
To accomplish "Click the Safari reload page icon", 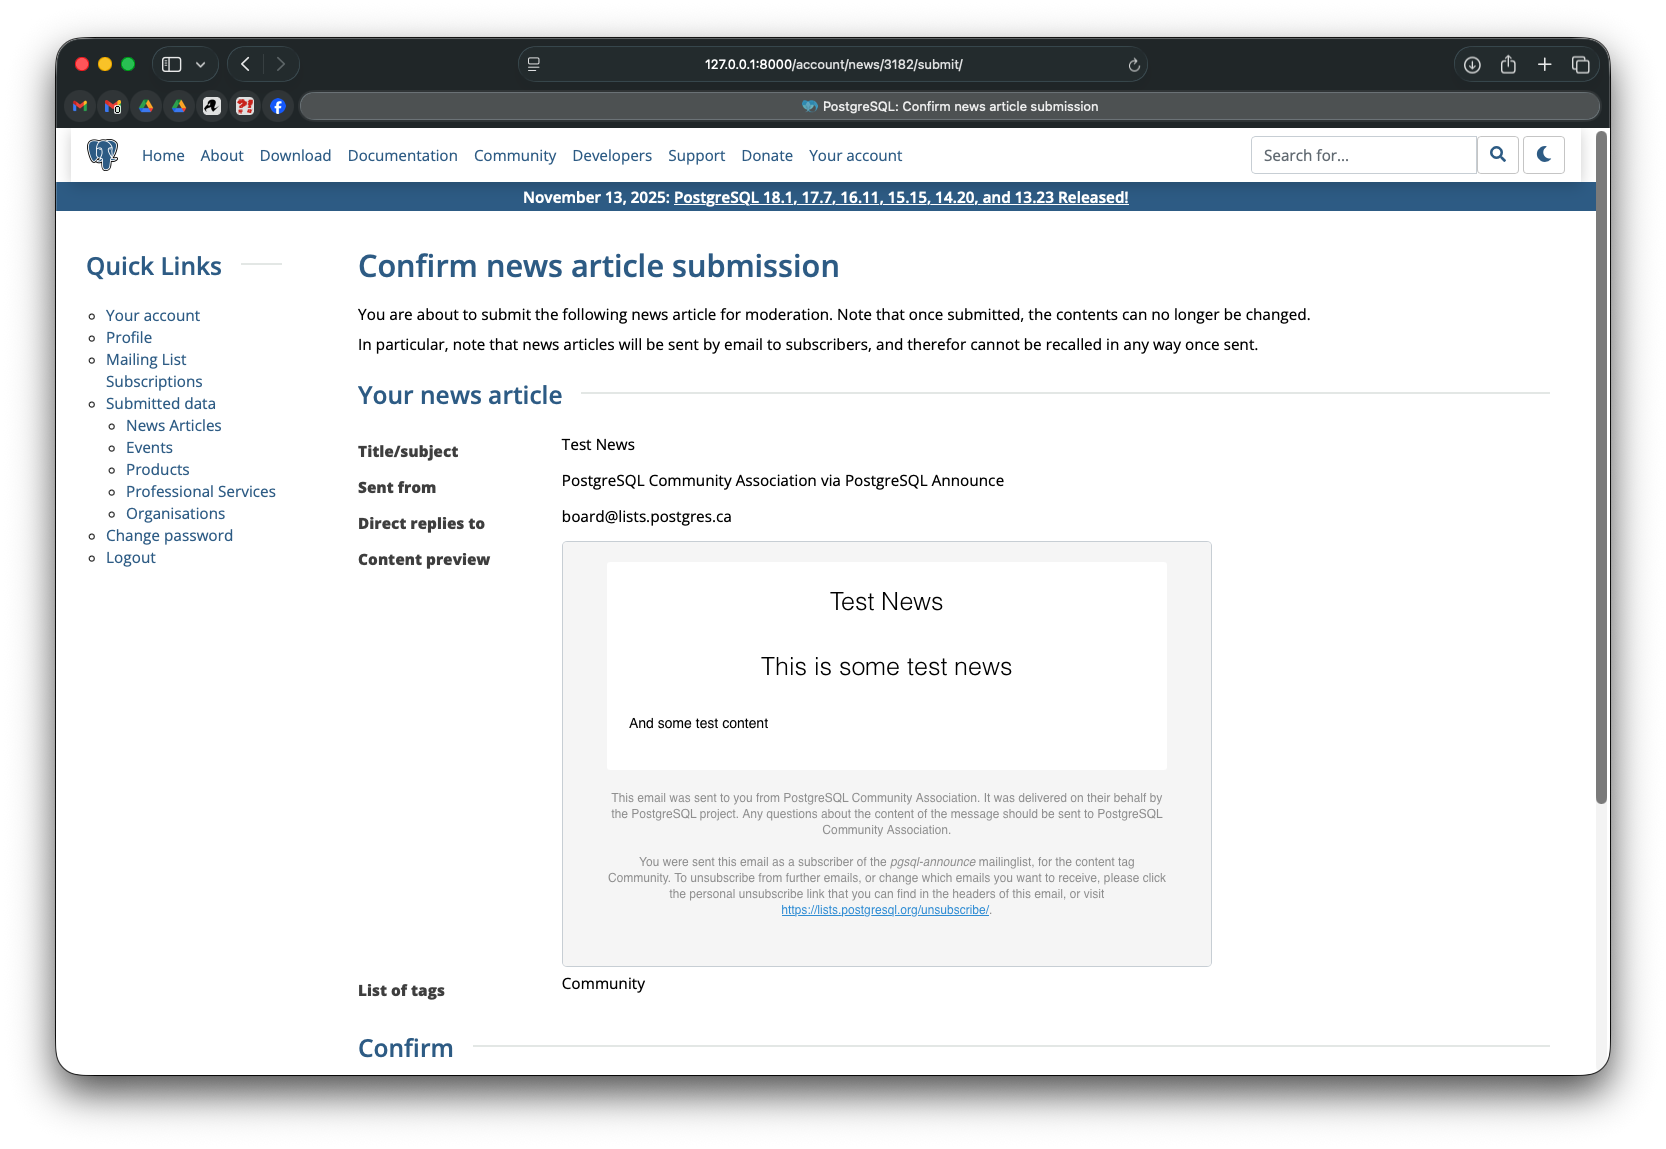I will pyautogui.click(x=1134, y=65).
